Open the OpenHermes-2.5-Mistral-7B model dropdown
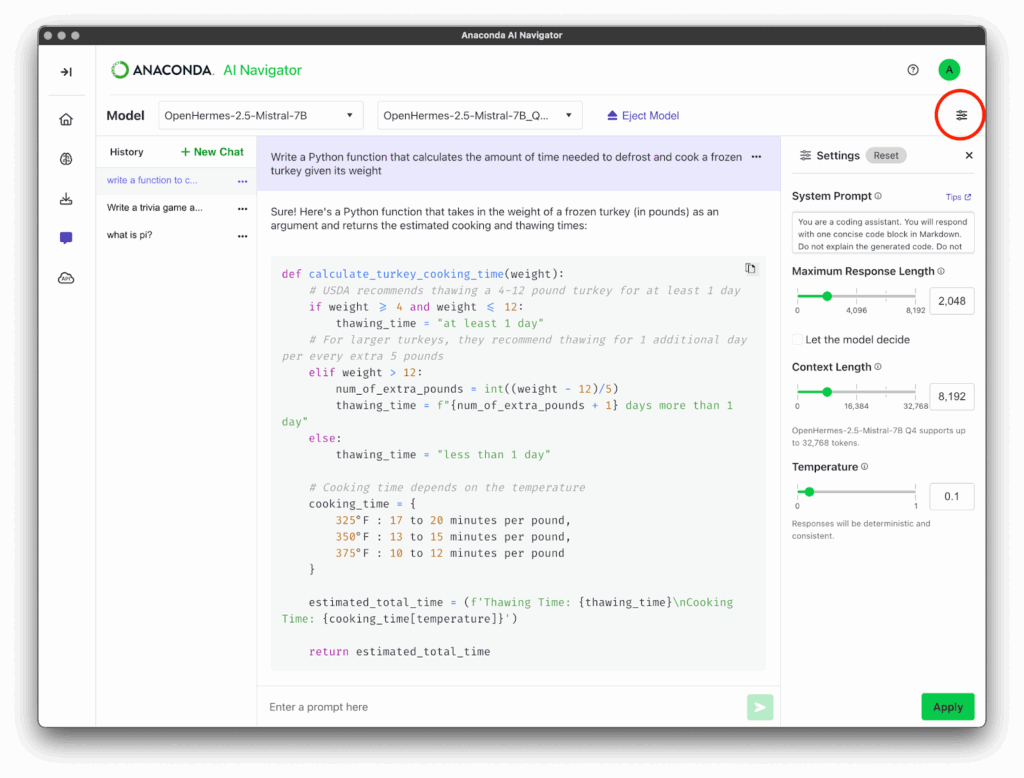The height and width of the screenshot is (778, 1024). pos(261,116)
